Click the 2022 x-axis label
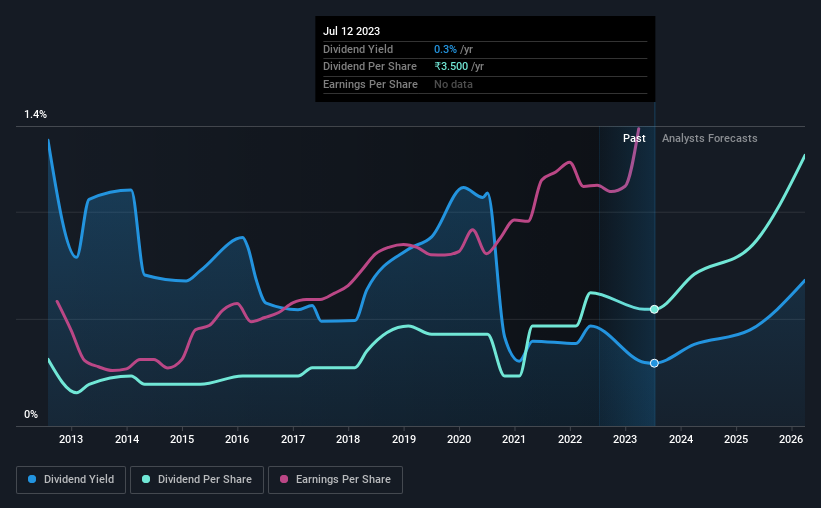 click(570, 439)
